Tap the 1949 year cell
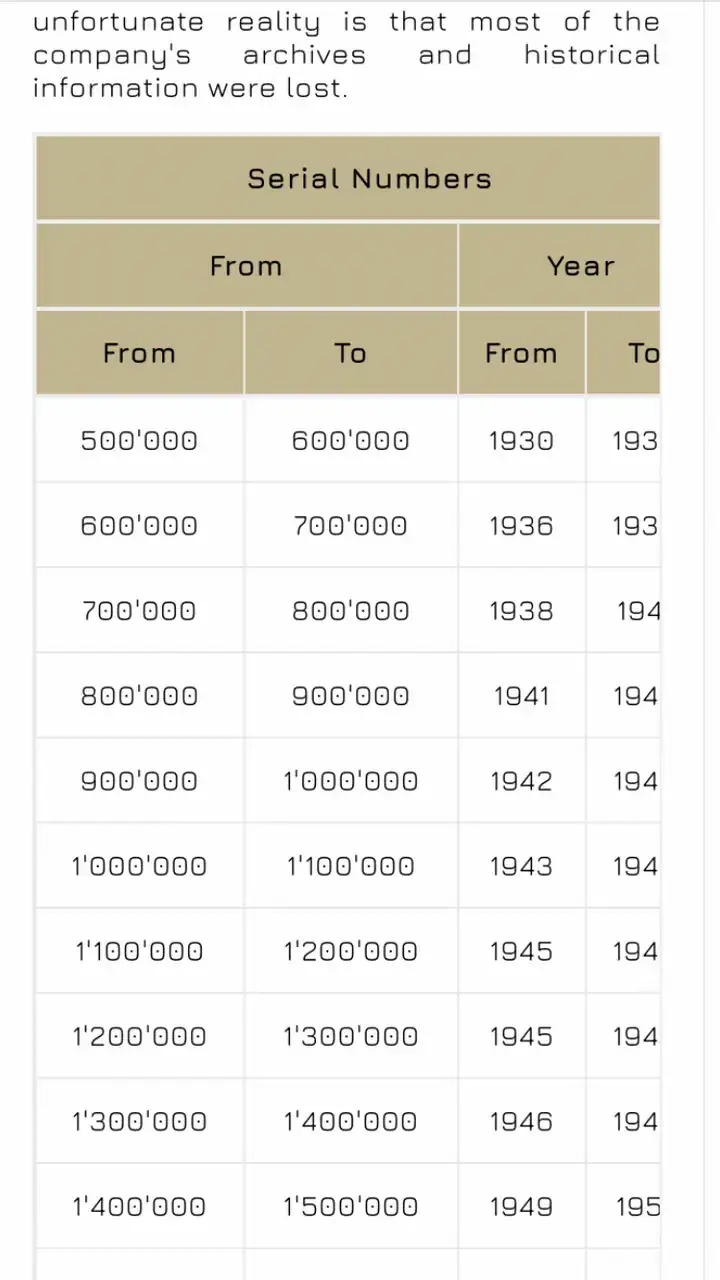Screen dimensions: 720x1280 (x=521, y=1206)
